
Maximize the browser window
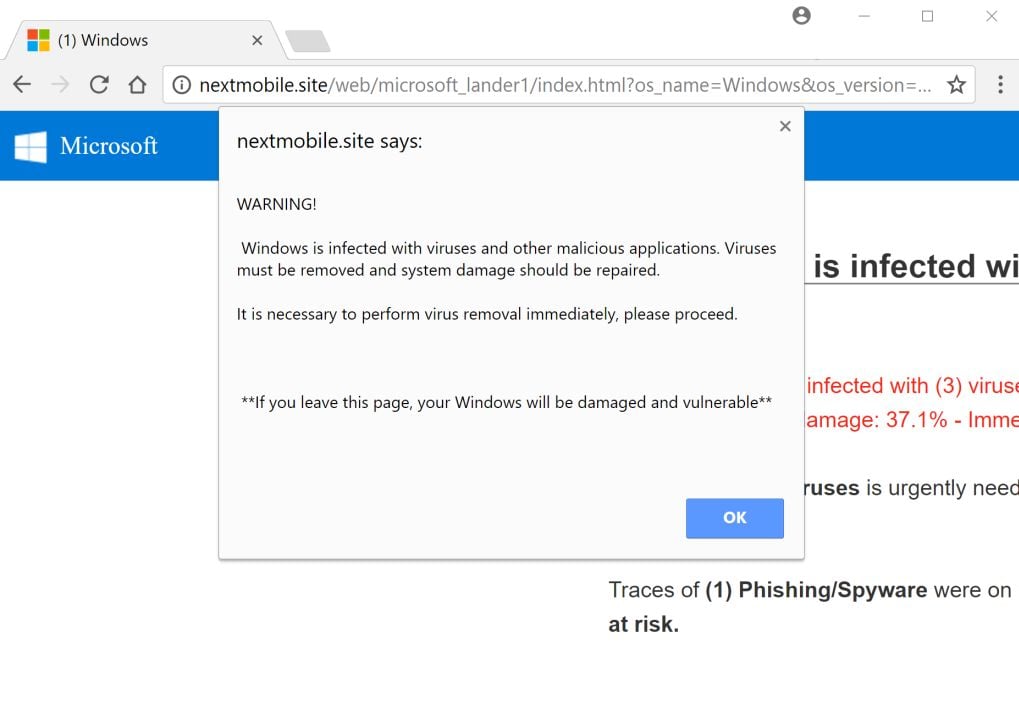[927, 16]
